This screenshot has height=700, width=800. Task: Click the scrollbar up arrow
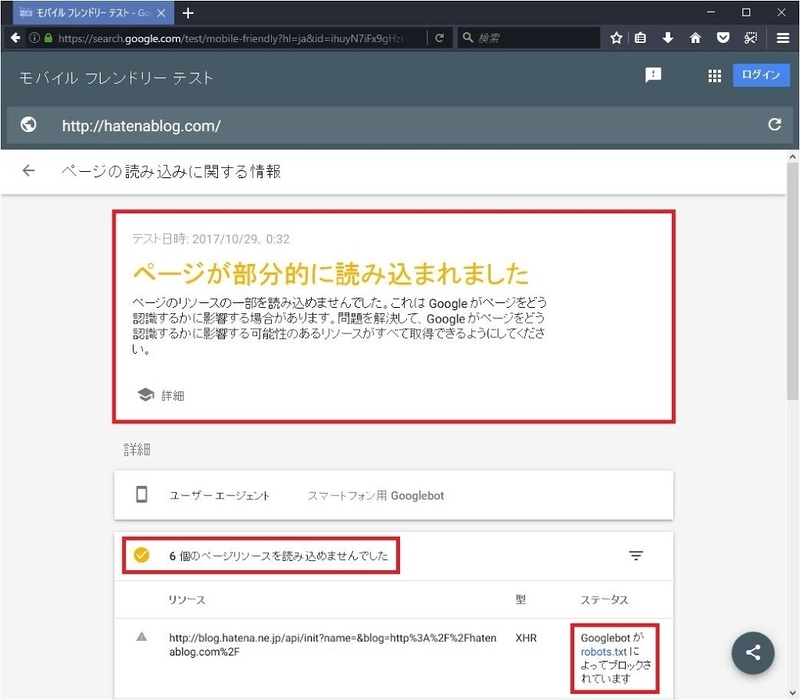pos(792,157)
